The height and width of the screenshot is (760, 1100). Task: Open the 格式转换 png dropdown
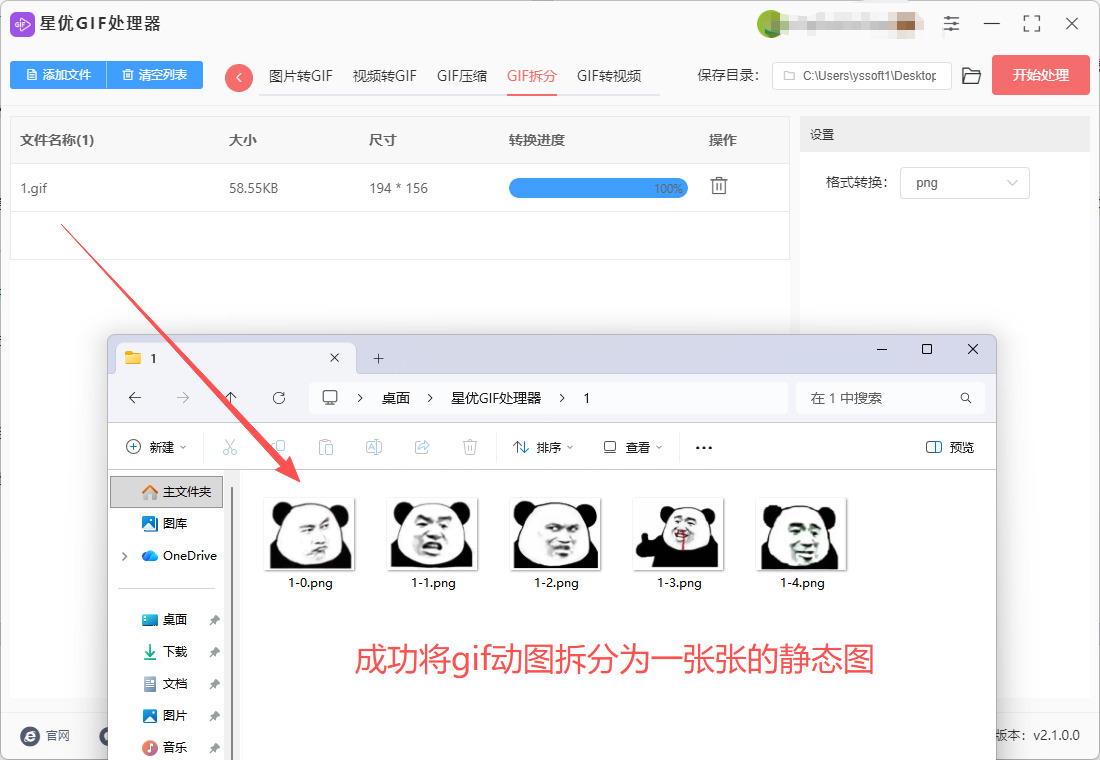[965, 183]
